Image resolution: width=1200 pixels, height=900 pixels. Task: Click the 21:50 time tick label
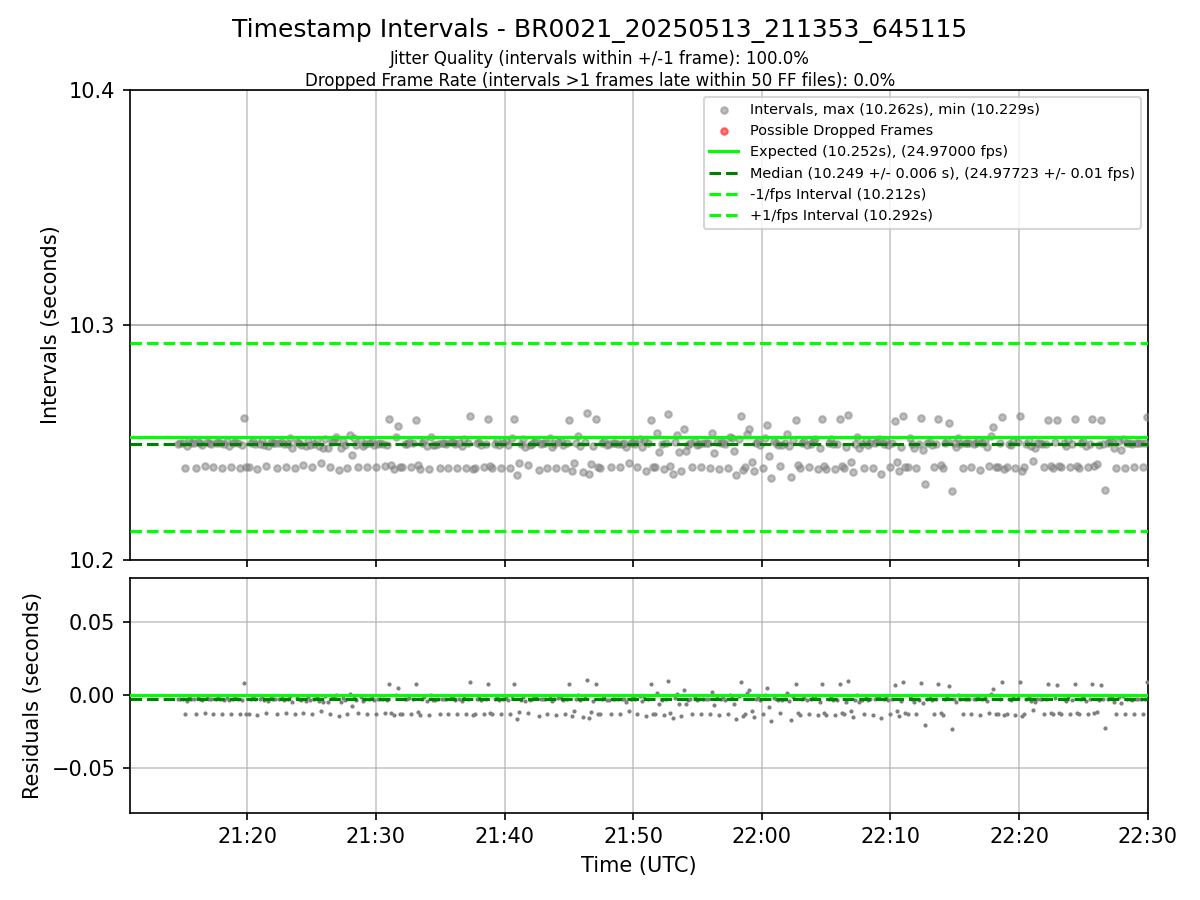coord(633,835)
